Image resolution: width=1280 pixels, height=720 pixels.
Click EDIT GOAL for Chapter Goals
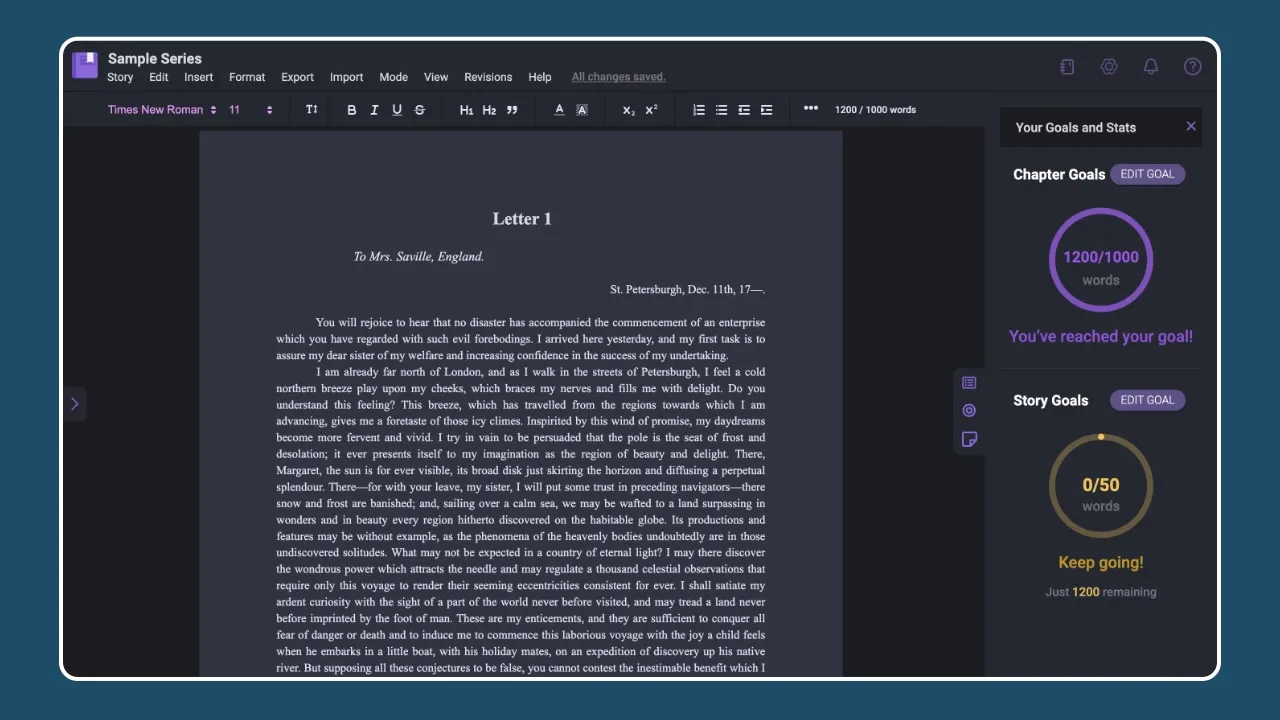coord(1147,174)
